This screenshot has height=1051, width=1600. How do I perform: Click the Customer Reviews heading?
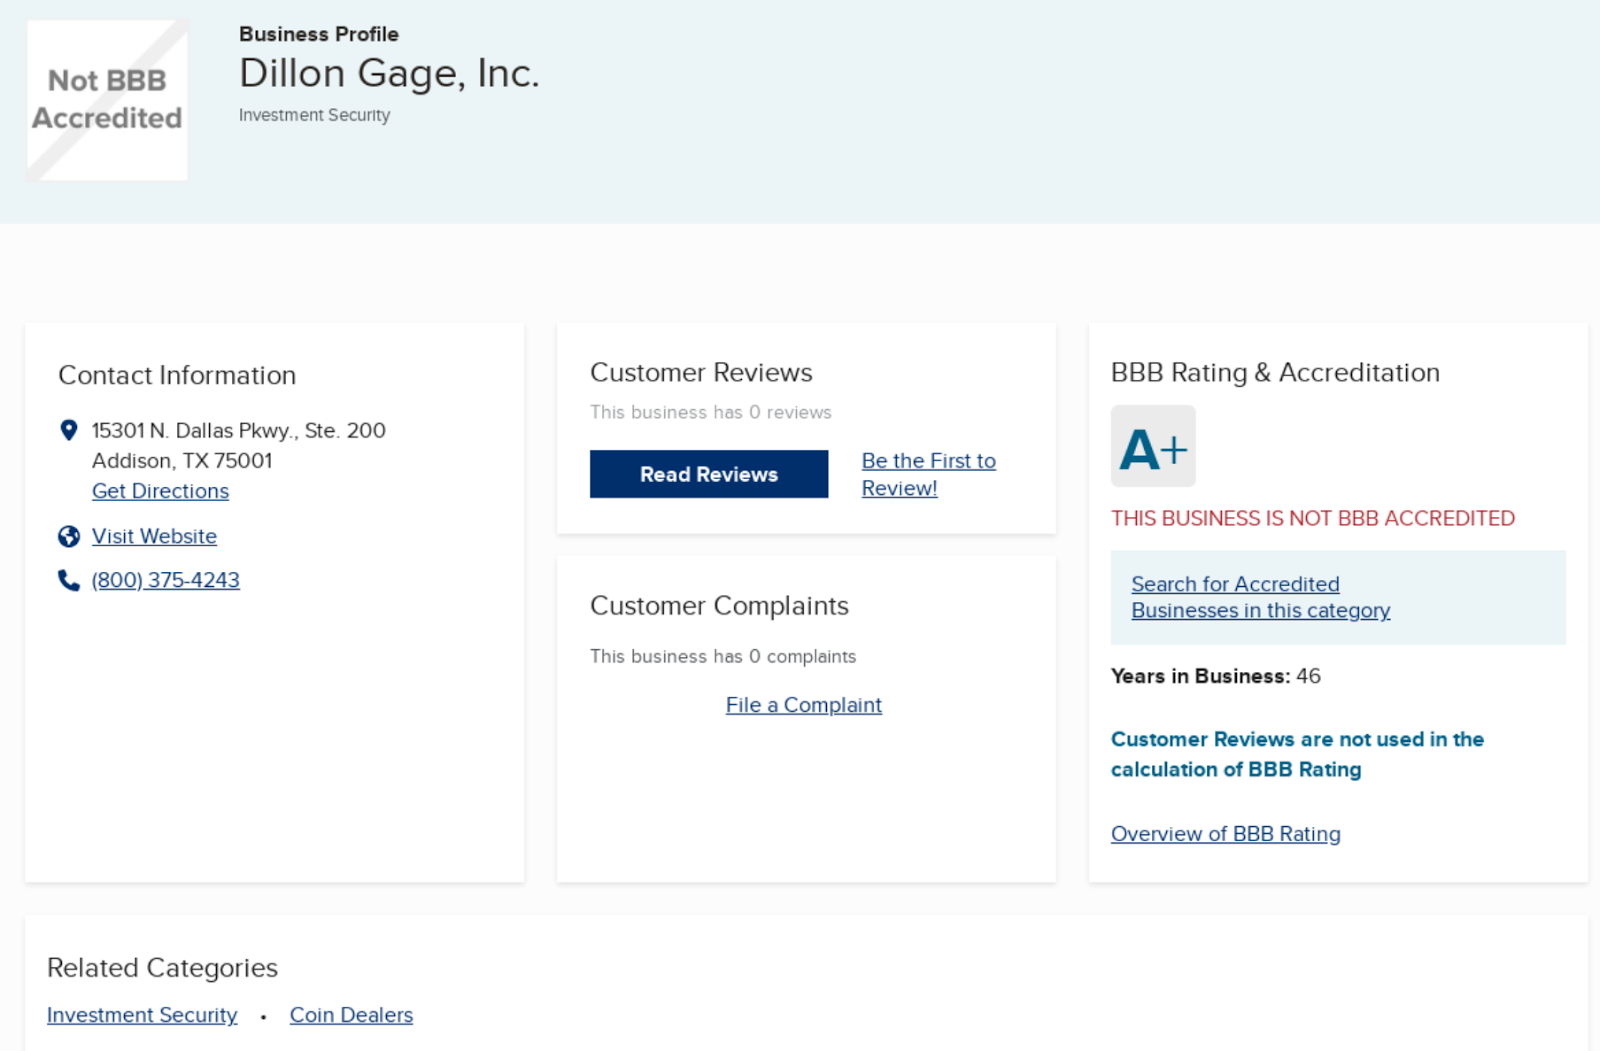[701, 372]
